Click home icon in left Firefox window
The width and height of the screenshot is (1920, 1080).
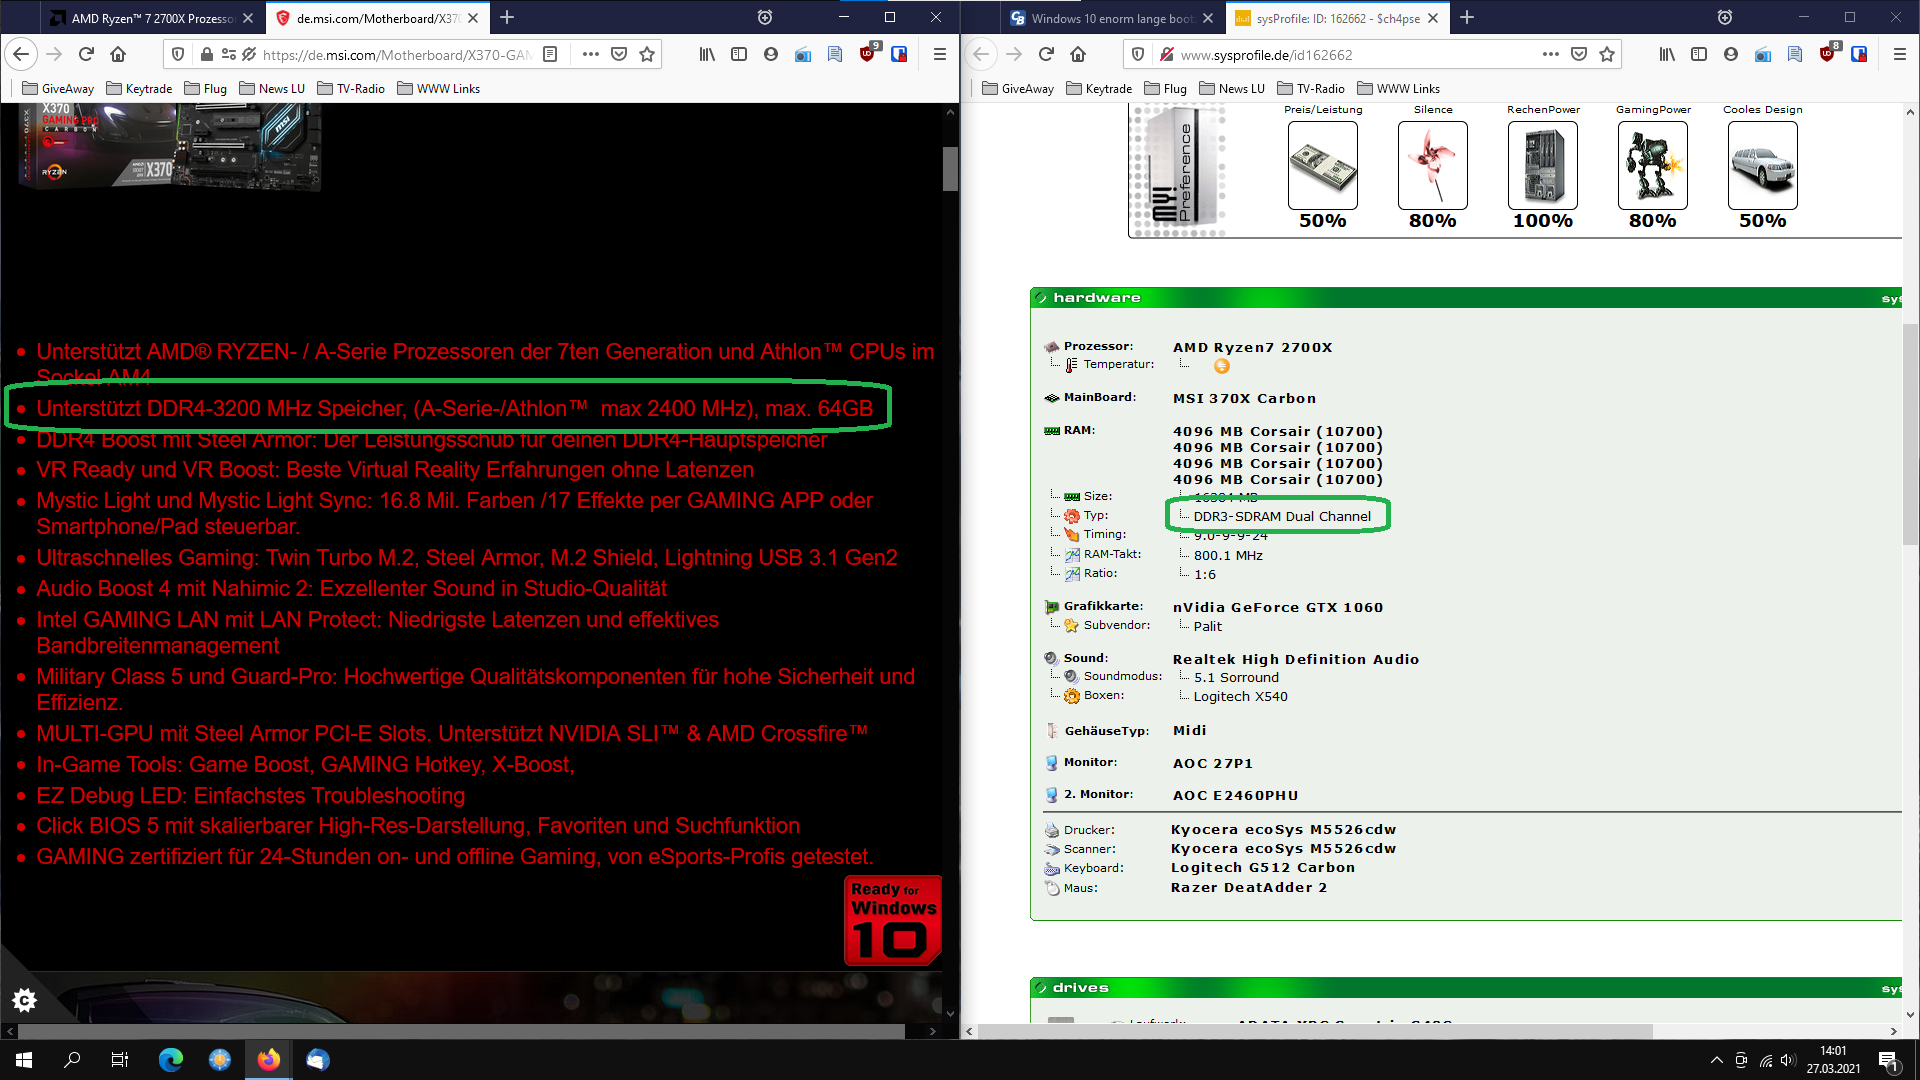click(x=118, y=54)
